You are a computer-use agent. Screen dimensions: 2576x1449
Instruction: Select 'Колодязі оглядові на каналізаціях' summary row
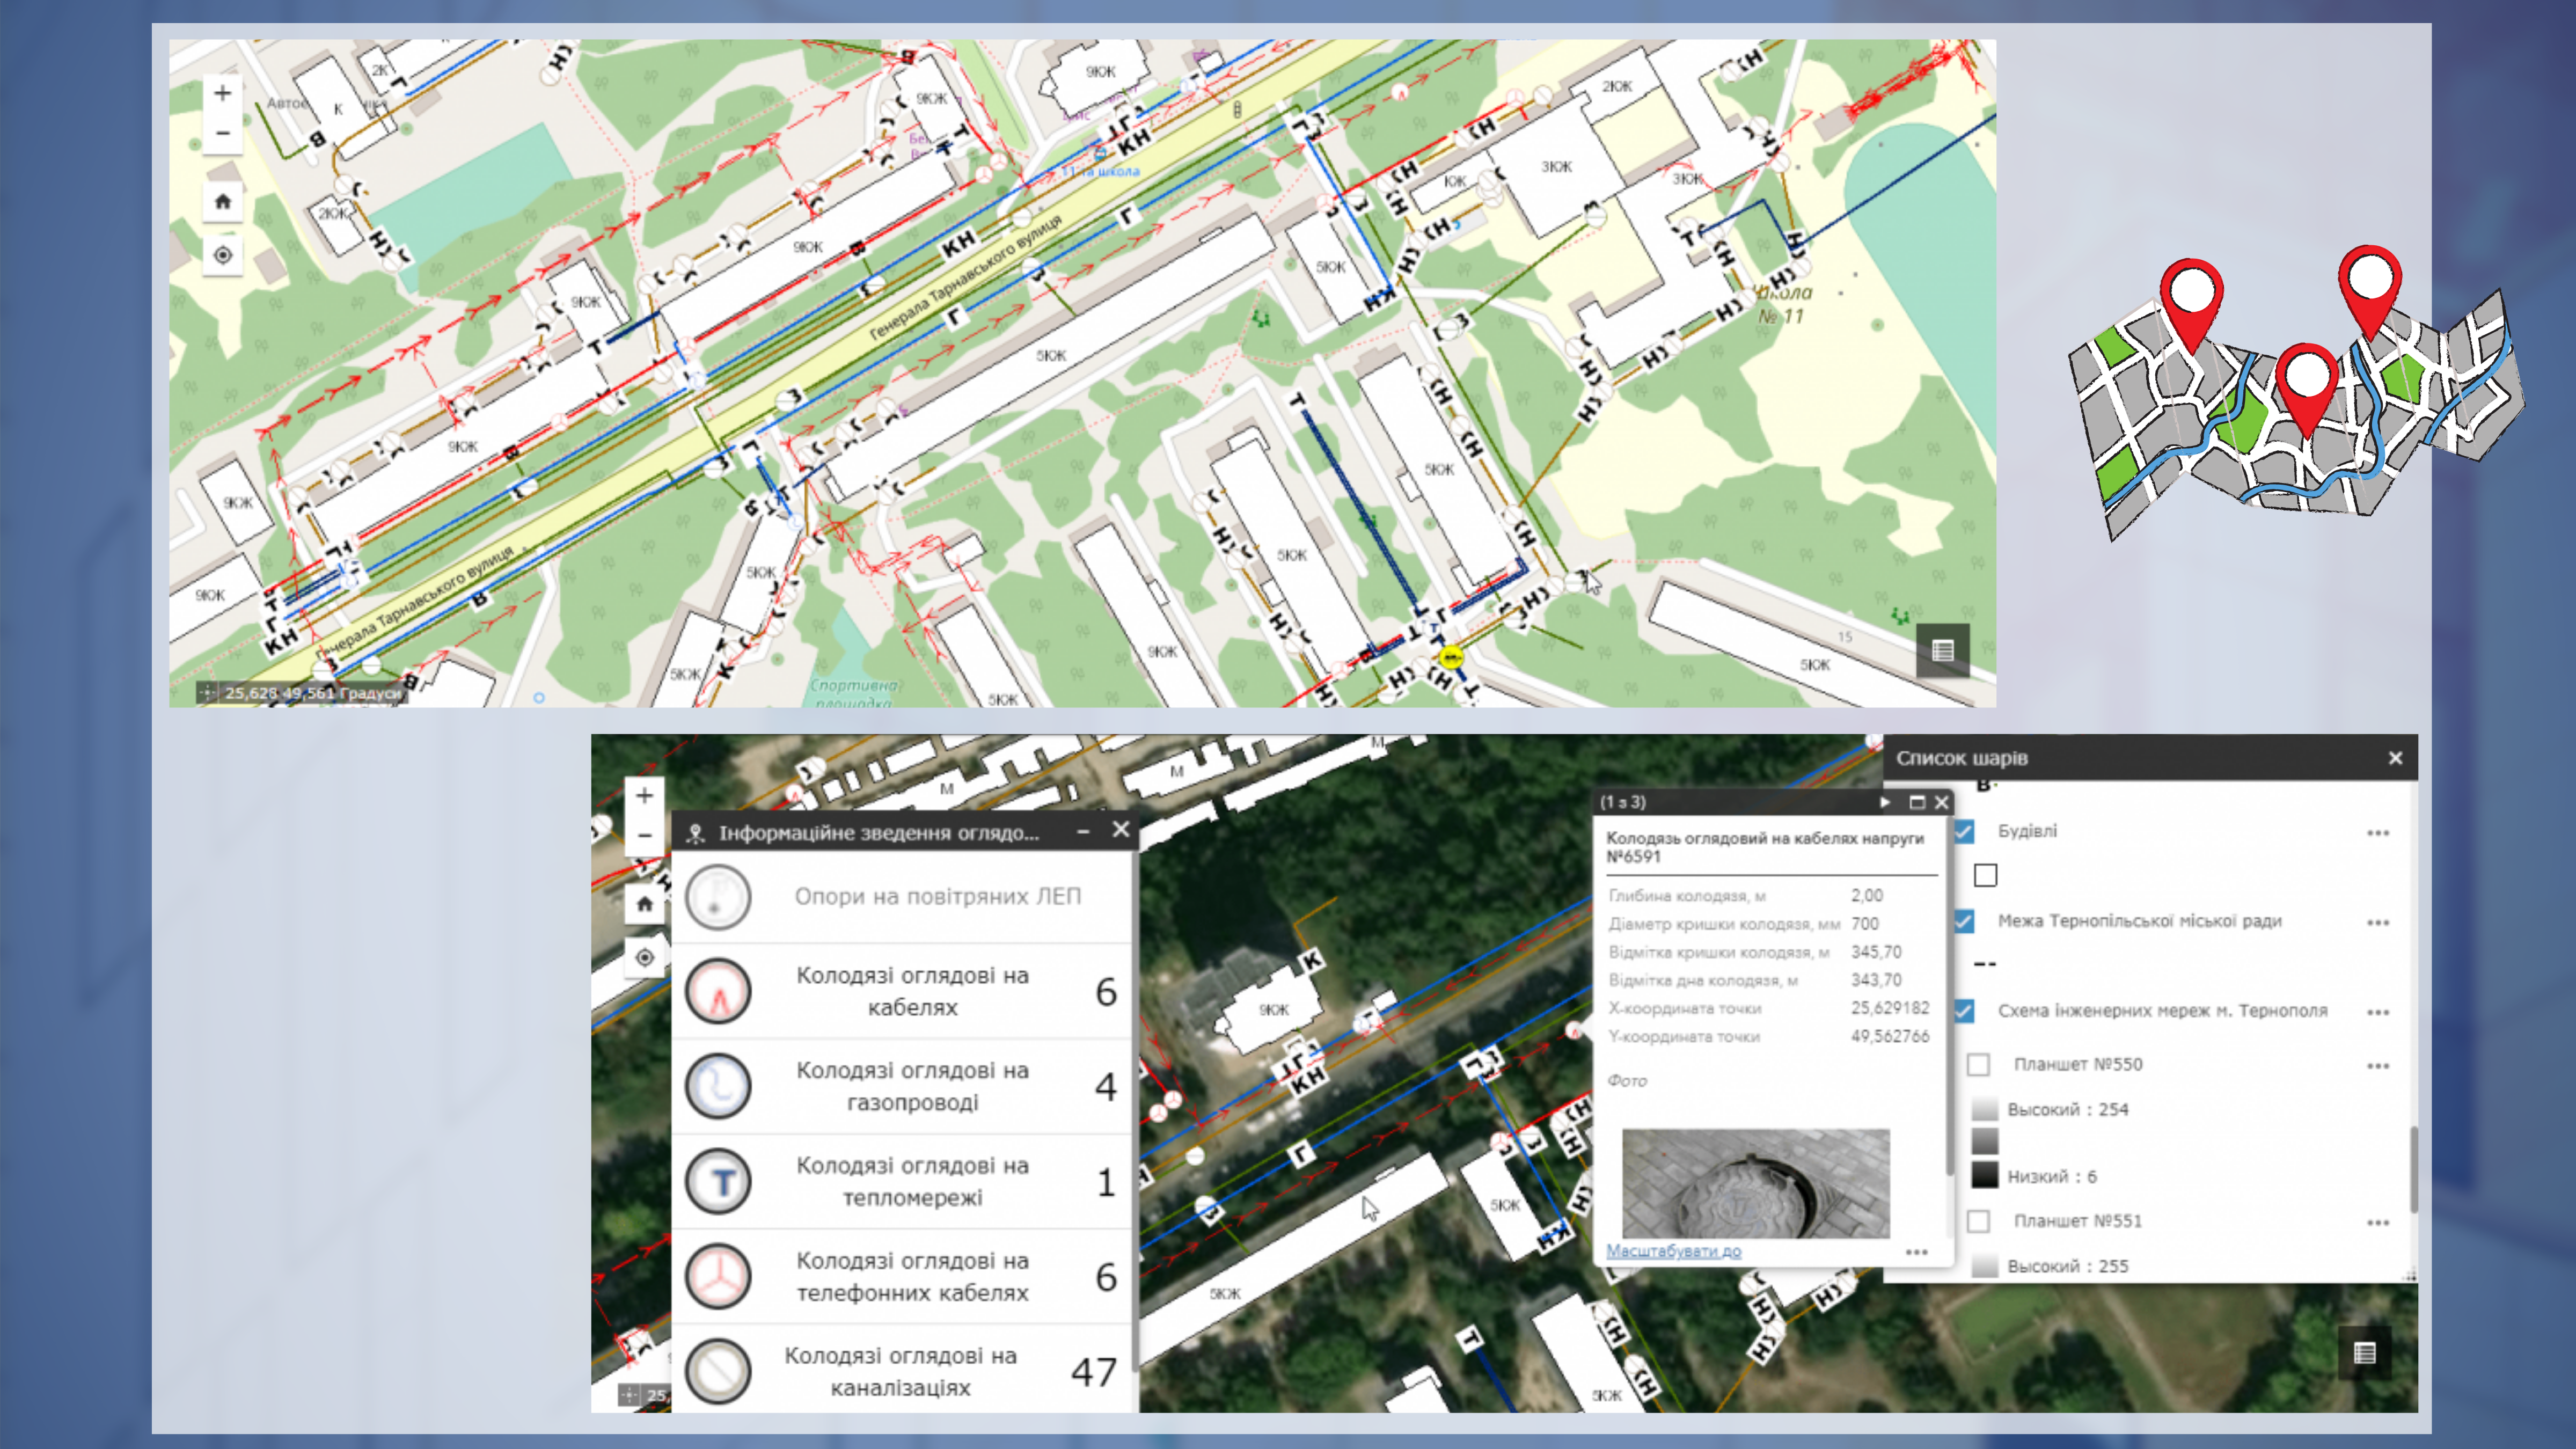pyautogui.click(x=902, y=1369)
